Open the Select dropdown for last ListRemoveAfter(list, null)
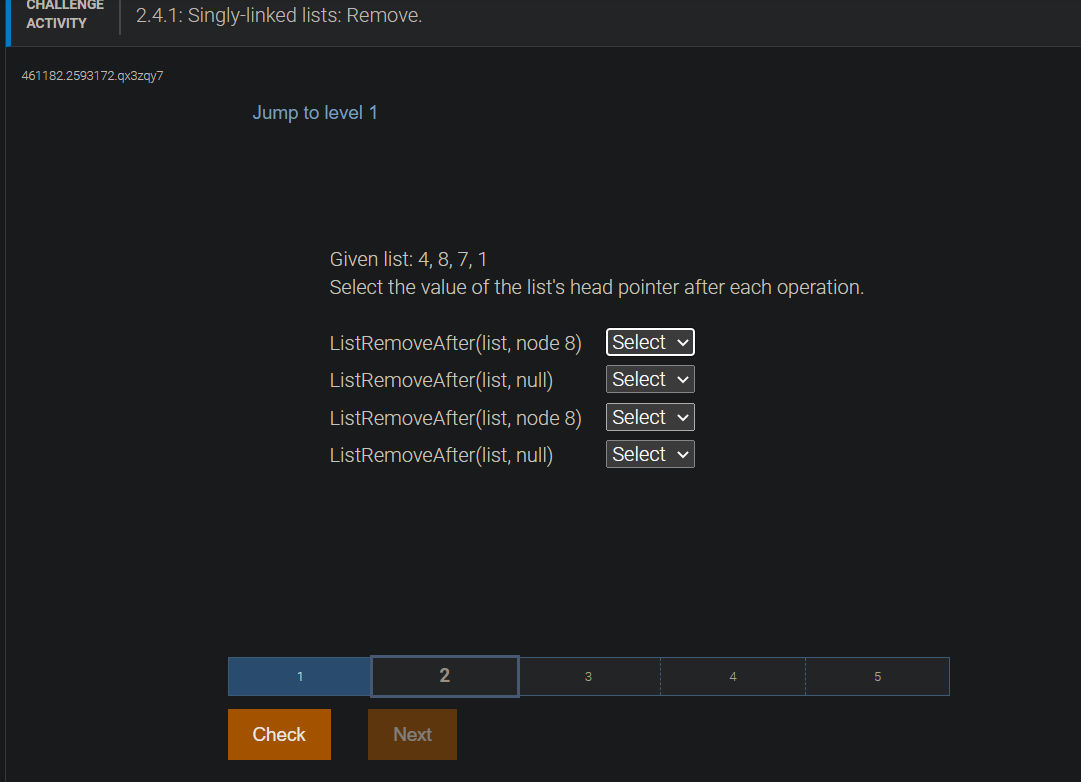 (x=649, y=454)
